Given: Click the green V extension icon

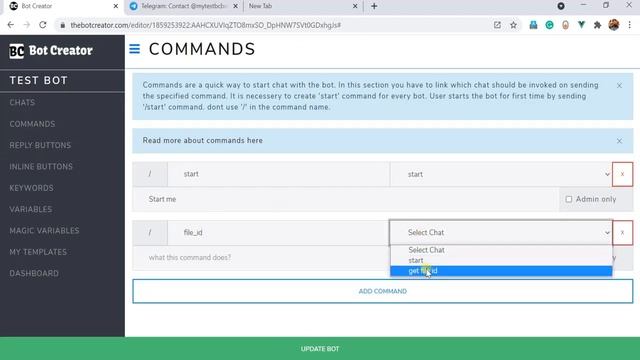Looking at the screenshot, I should coord(581,25).
